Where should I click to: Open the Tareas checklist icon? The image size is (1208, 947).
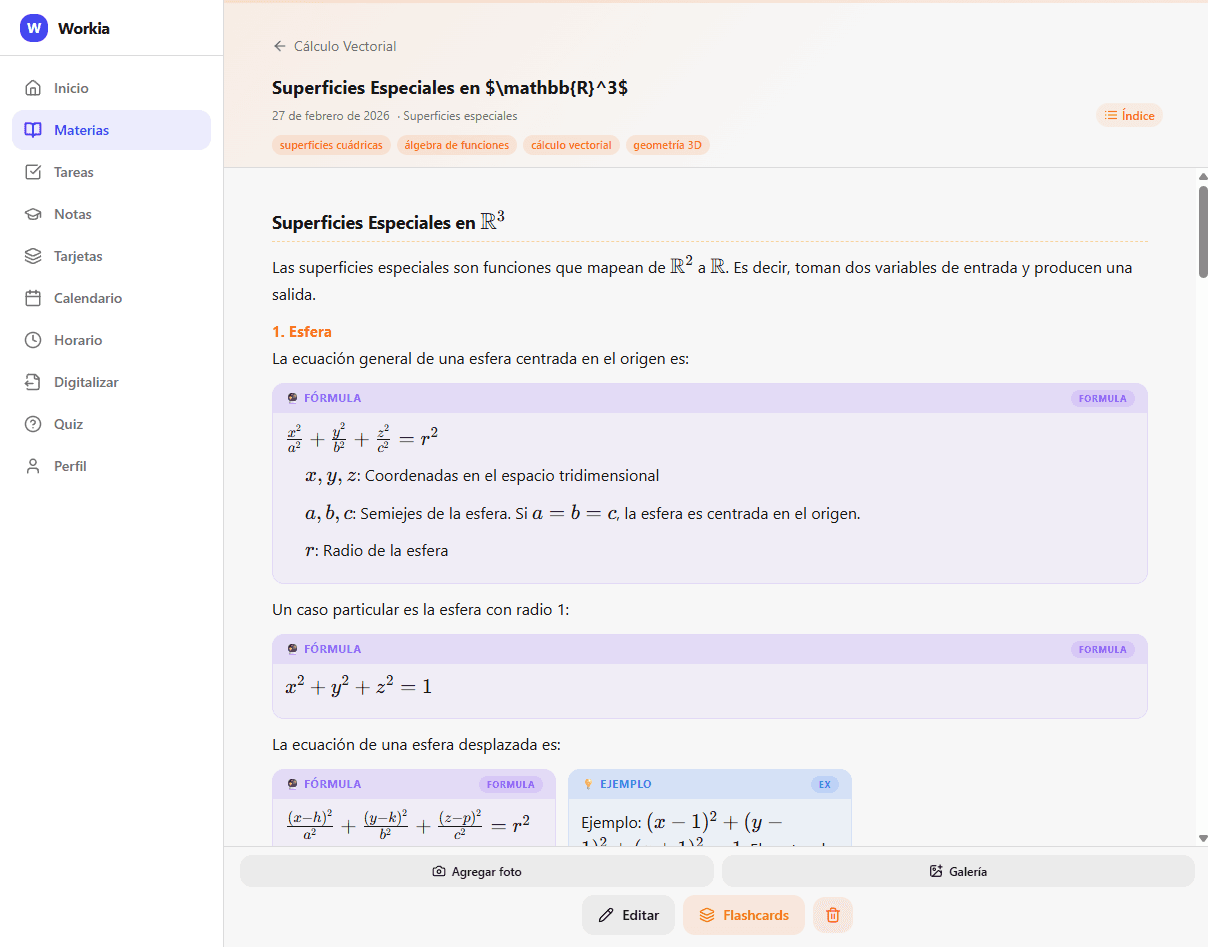point(33,172)
